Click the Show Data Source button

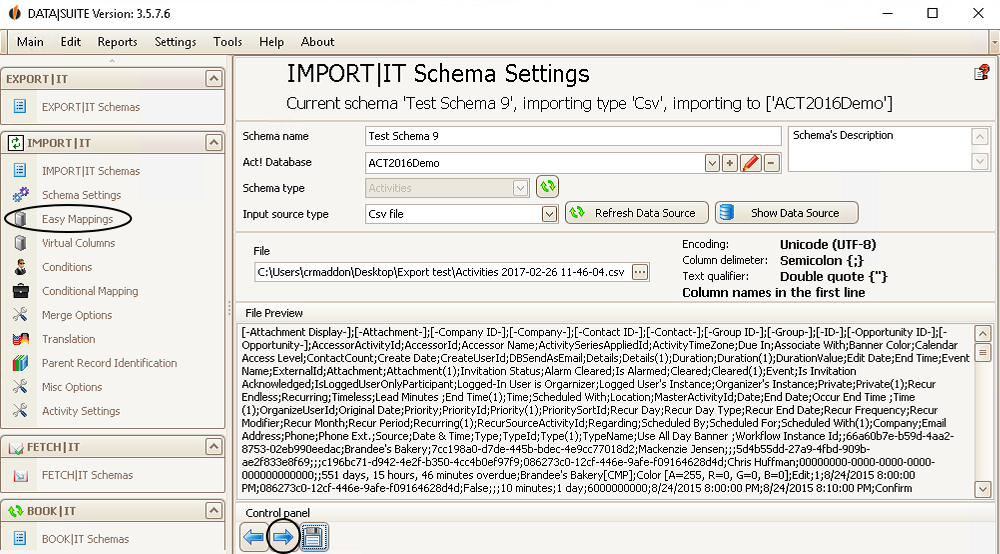(x=786, y=213)
